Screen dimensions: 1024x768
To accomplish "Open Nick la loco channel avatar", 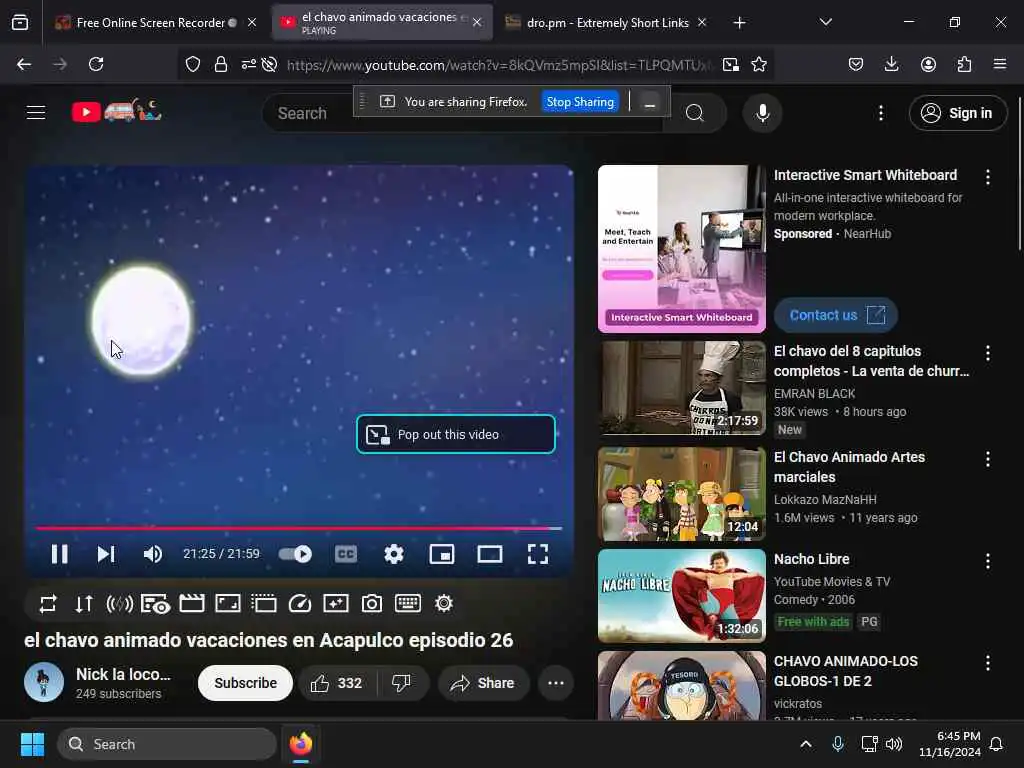I will [44, 682].
